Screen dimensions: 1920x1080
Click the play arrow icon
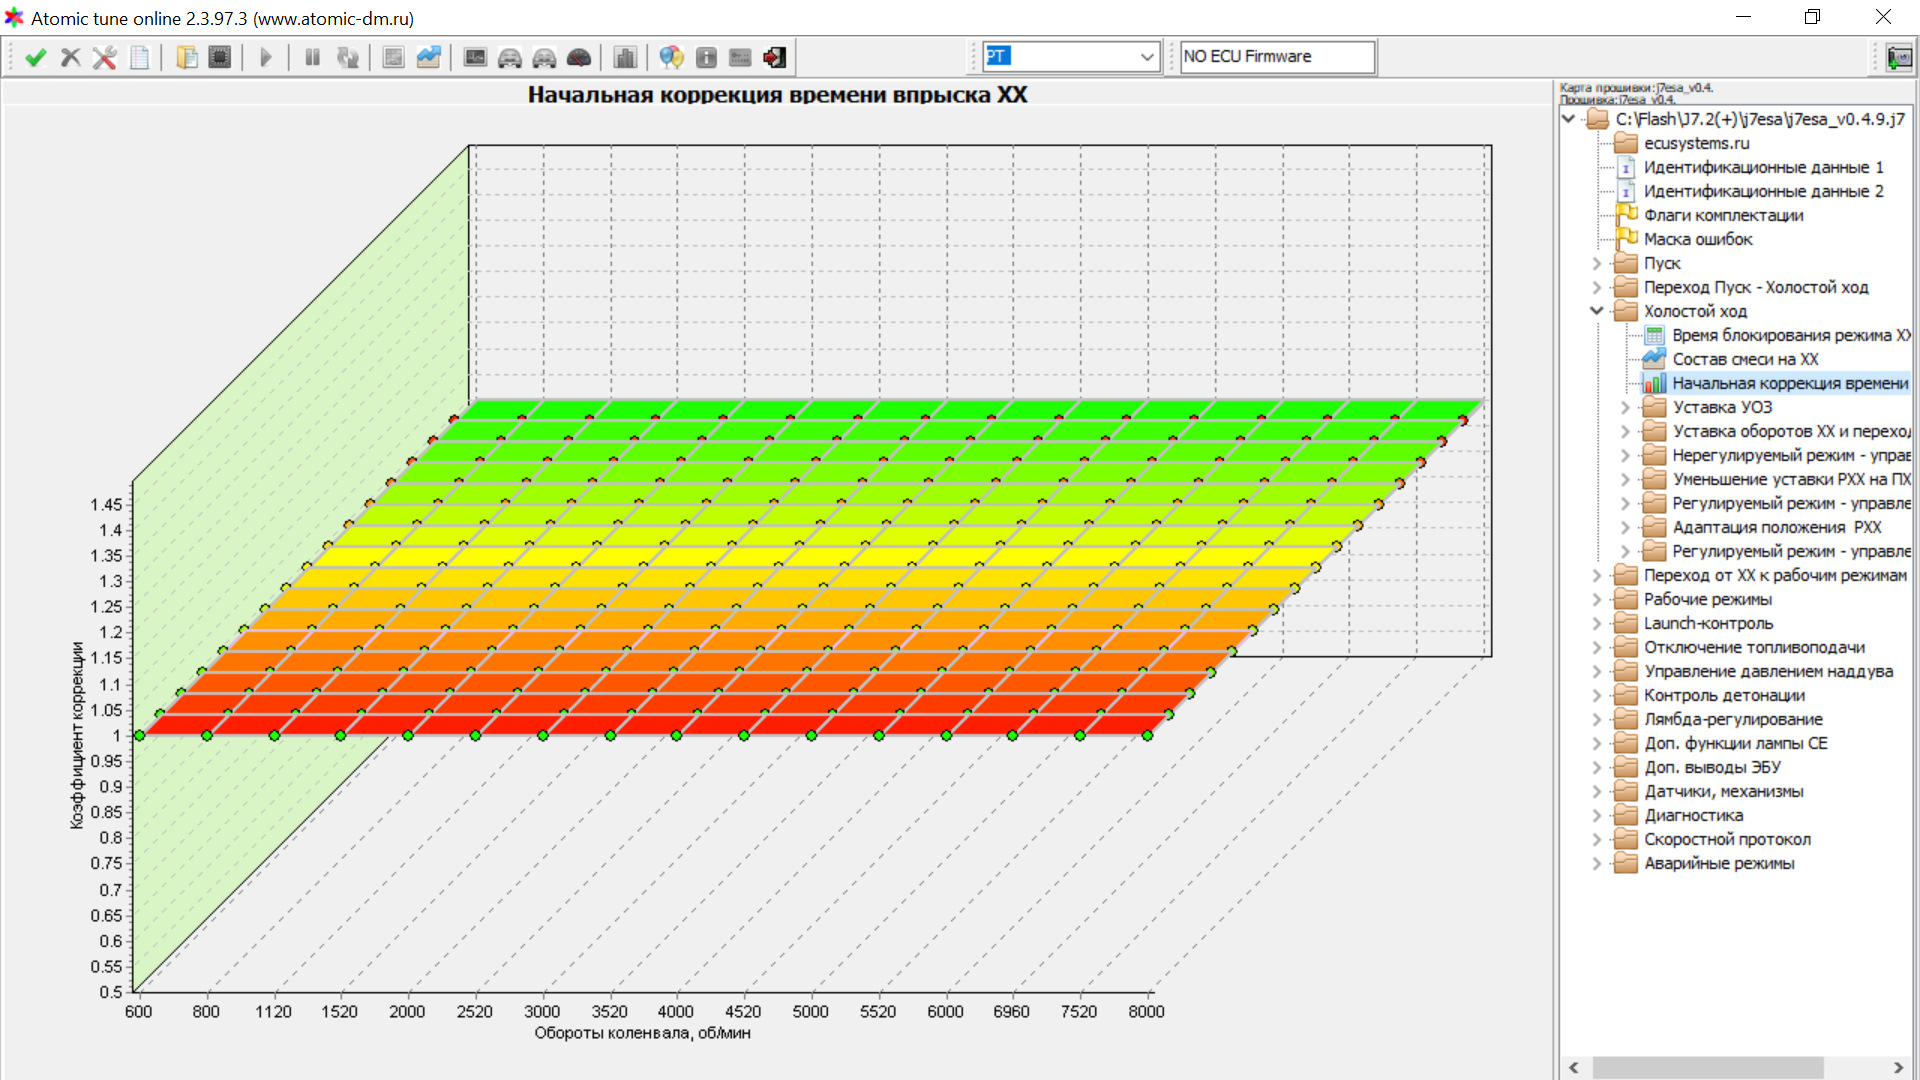[266, 57]
